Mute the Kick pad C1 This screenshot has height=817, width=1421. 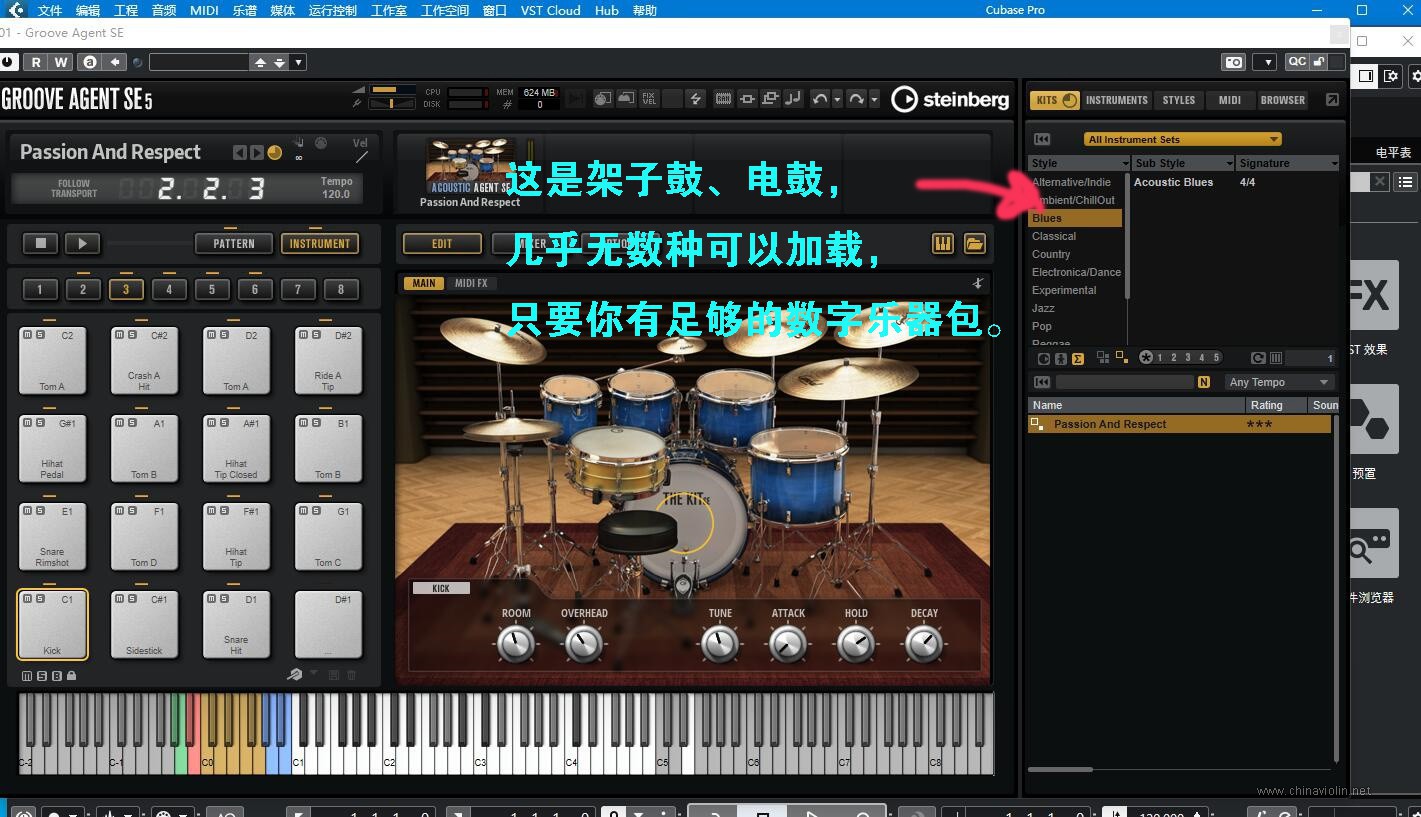point(27,599)
